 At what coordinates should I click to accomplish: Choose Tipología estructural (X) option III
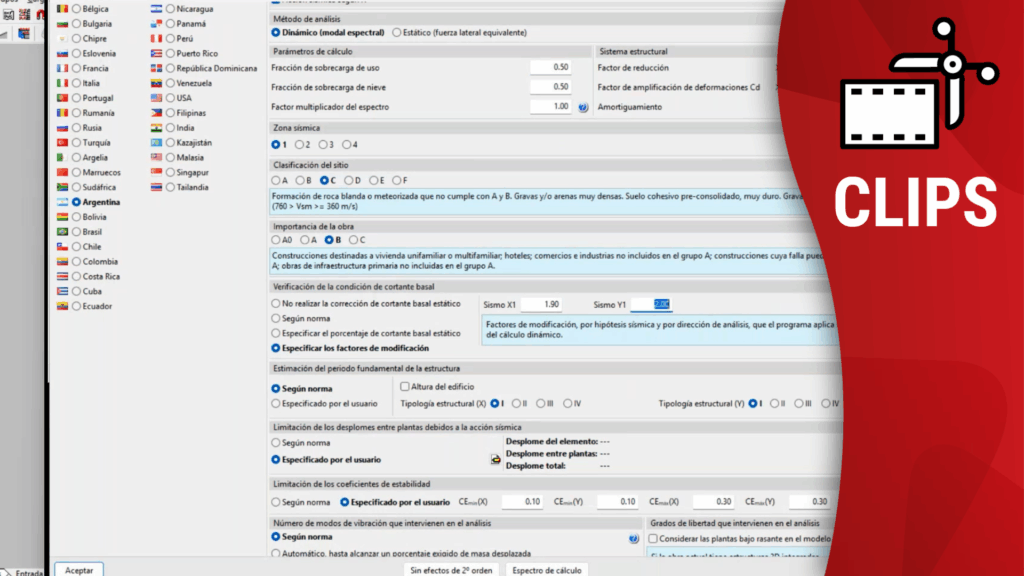click(541, 404)
